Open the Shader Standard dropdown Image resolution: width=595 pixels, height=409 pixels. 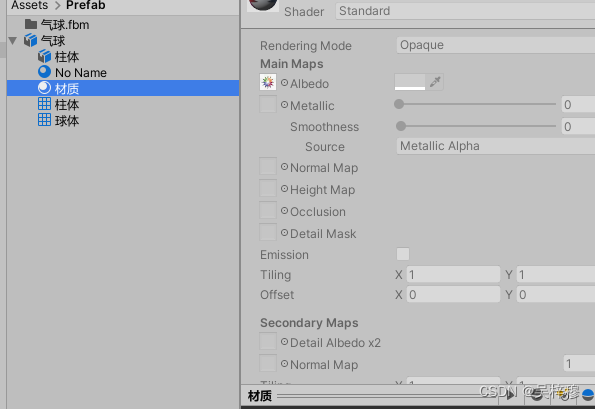[465, 11]
